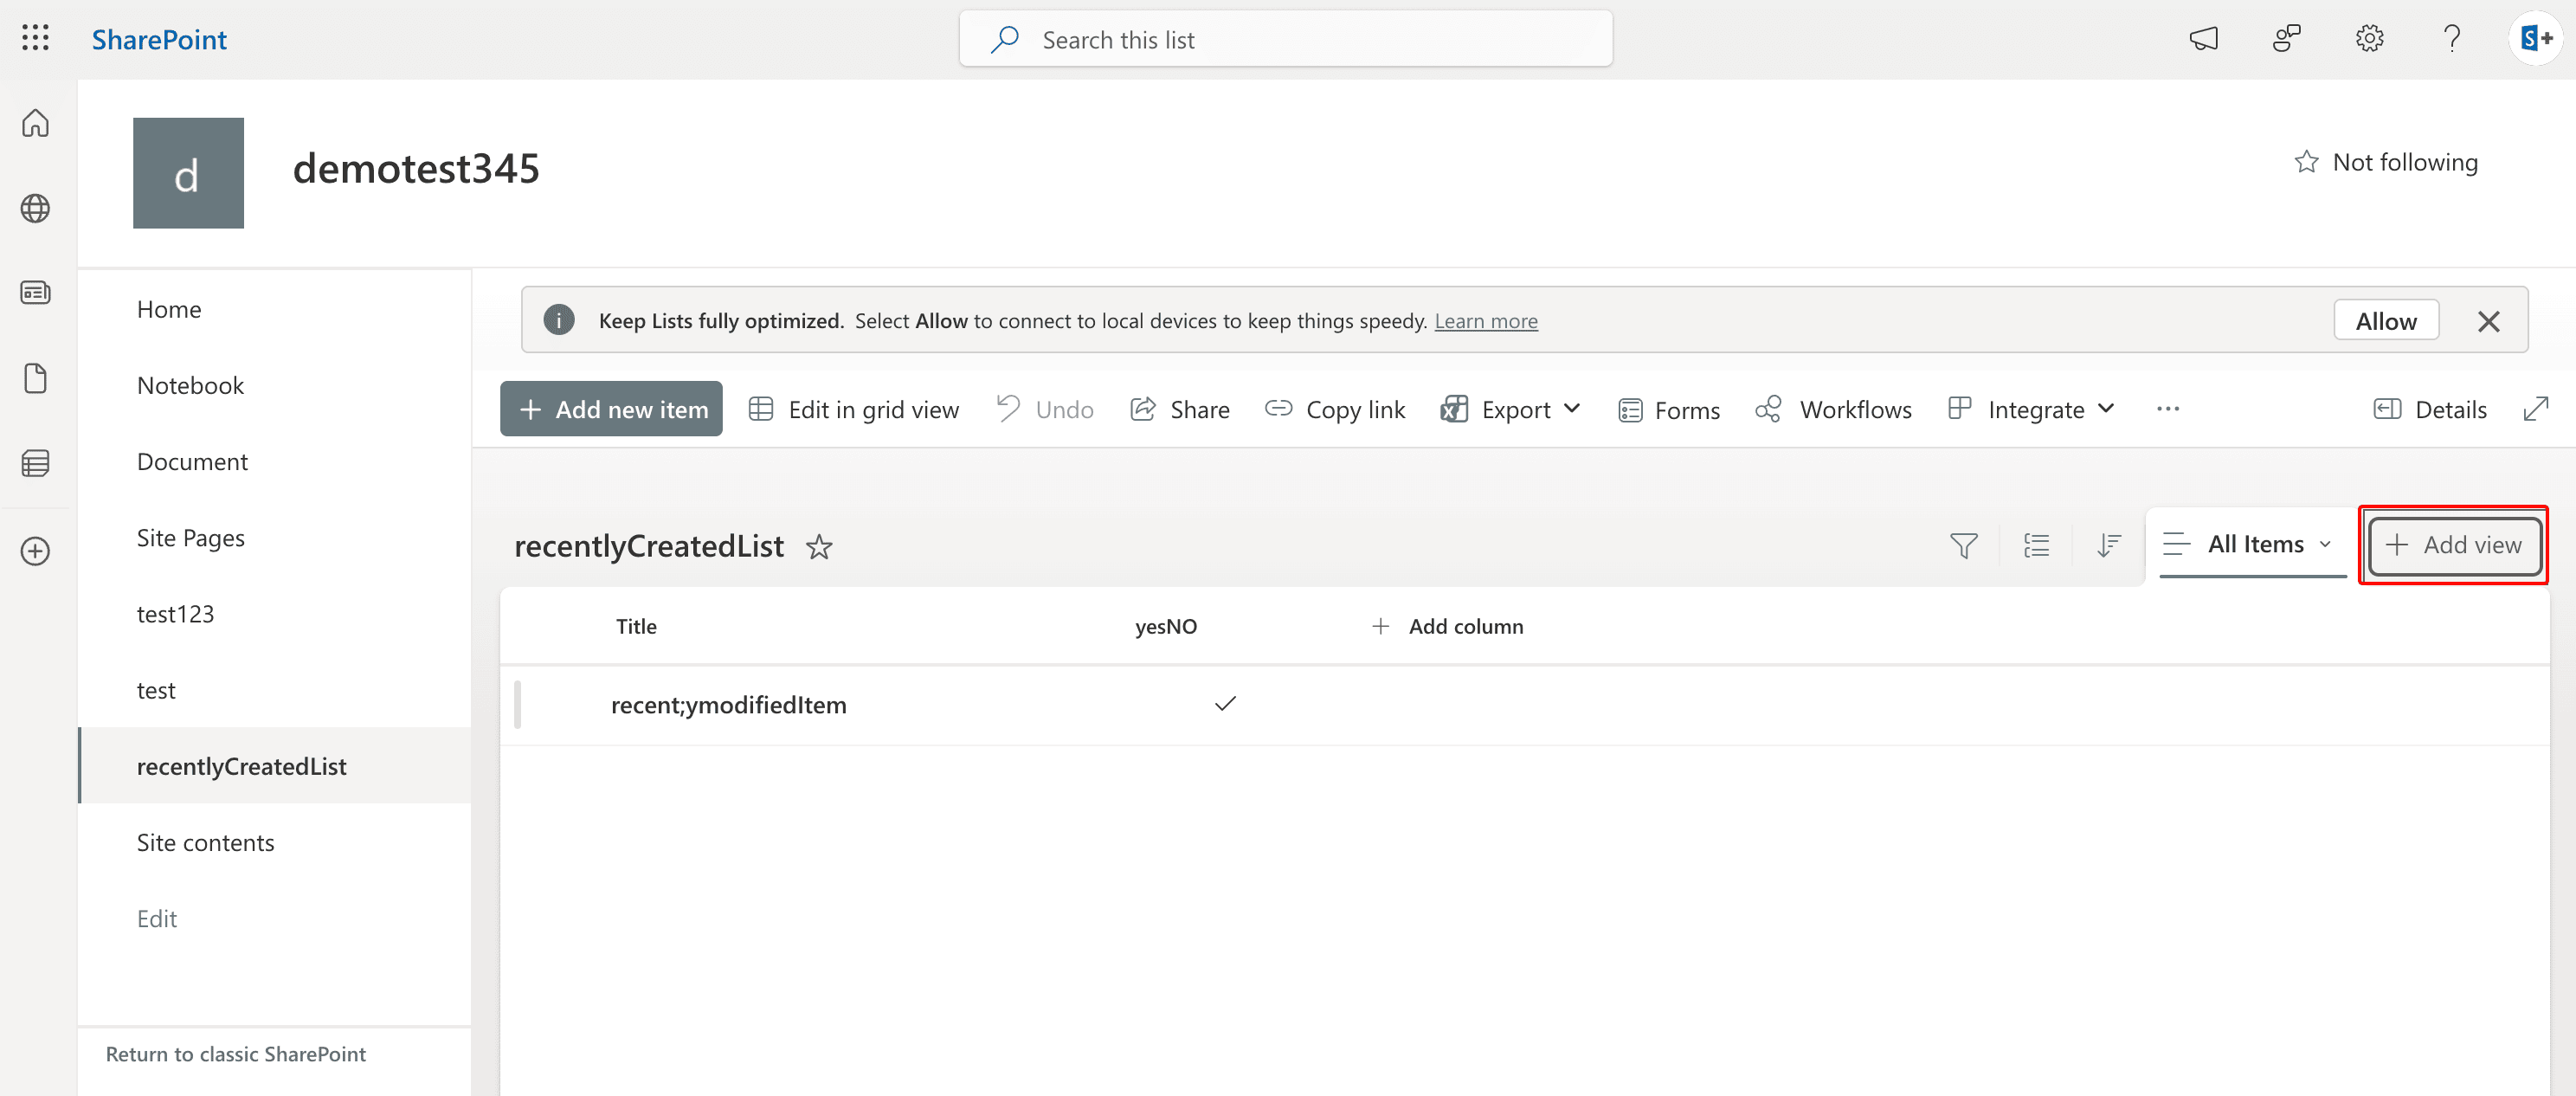This screenshot has height=1096, width=2576.
Task: Expand the Integrate dropdown
Action: tap(2032, 409)
